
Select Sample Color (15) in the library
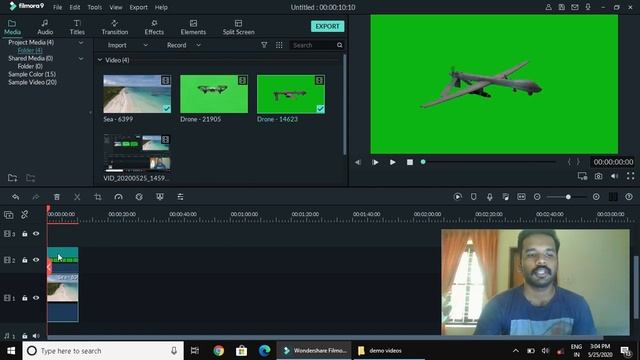(32, 74)
